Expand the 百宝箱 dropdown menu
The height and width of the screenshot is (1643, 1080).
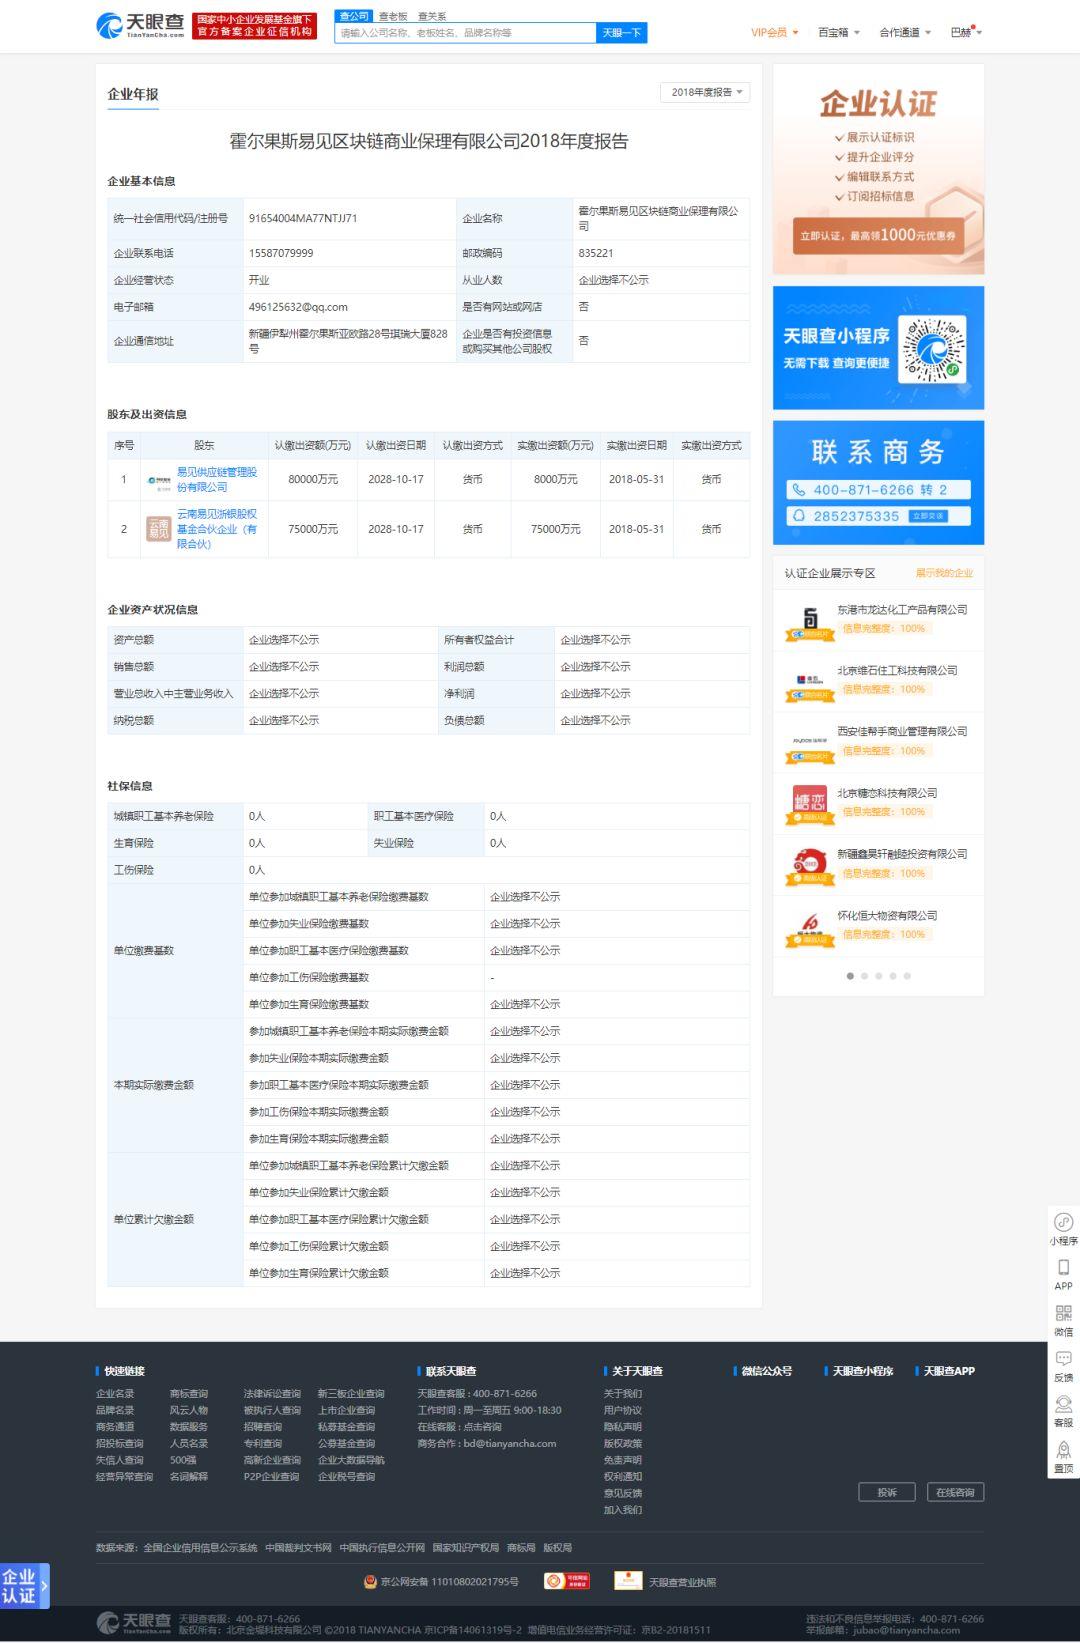(838, 33)
